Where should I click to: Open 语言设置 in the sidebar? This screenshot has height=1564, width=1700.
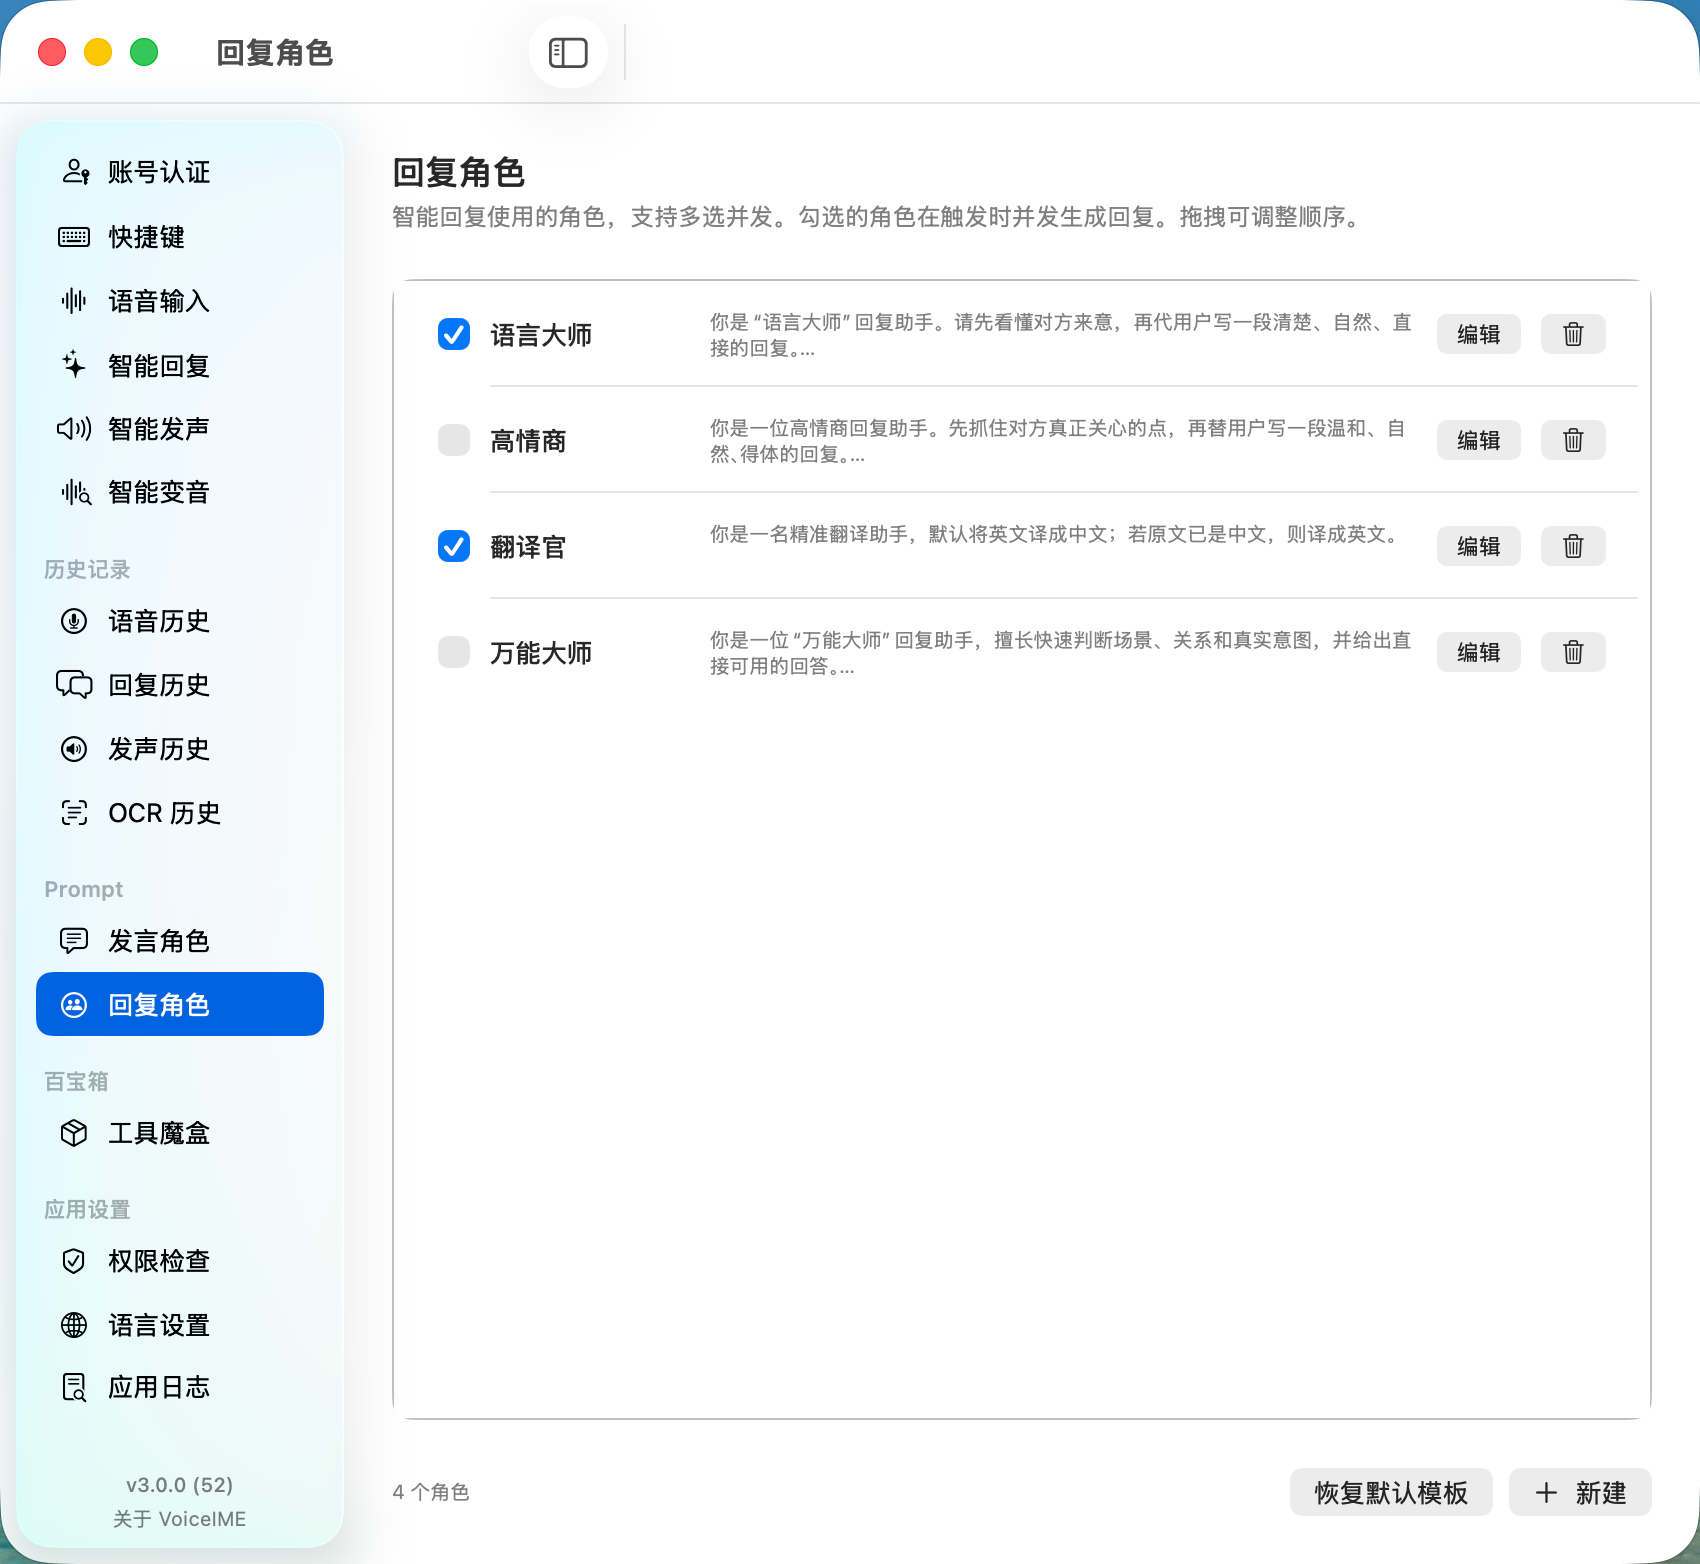tap(180, 1325)
